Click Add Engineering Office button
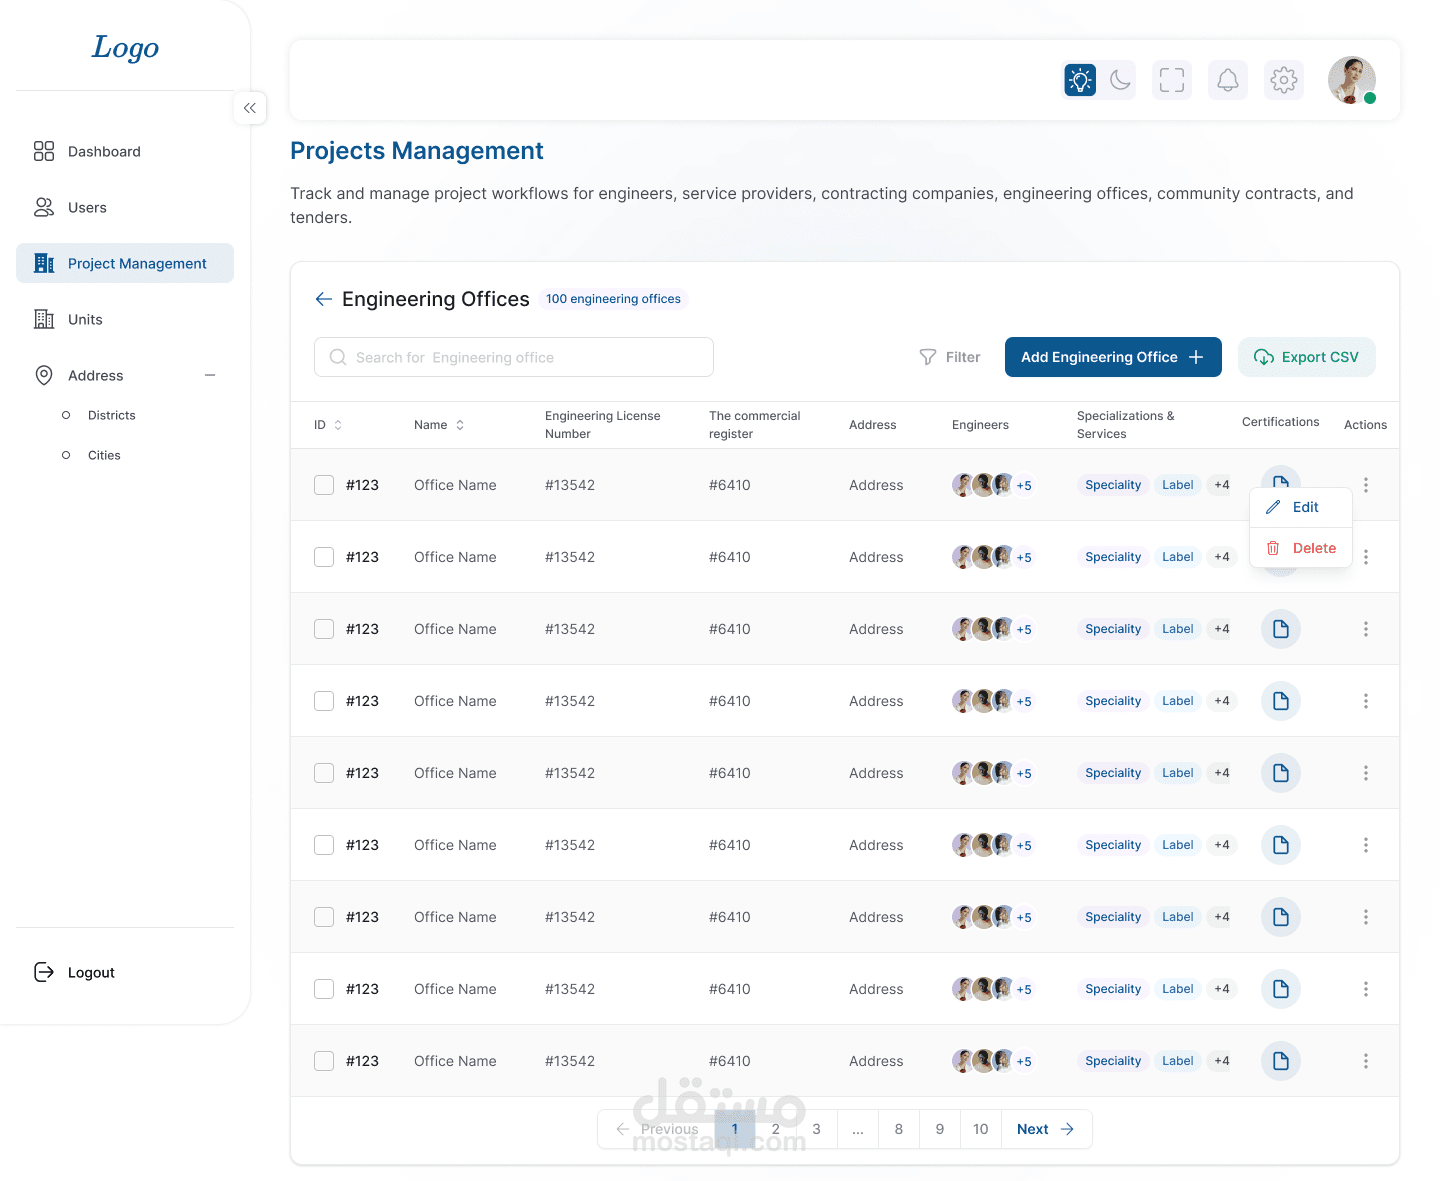This screenshot has height=1181, width=1440. tap(1113, 357)
